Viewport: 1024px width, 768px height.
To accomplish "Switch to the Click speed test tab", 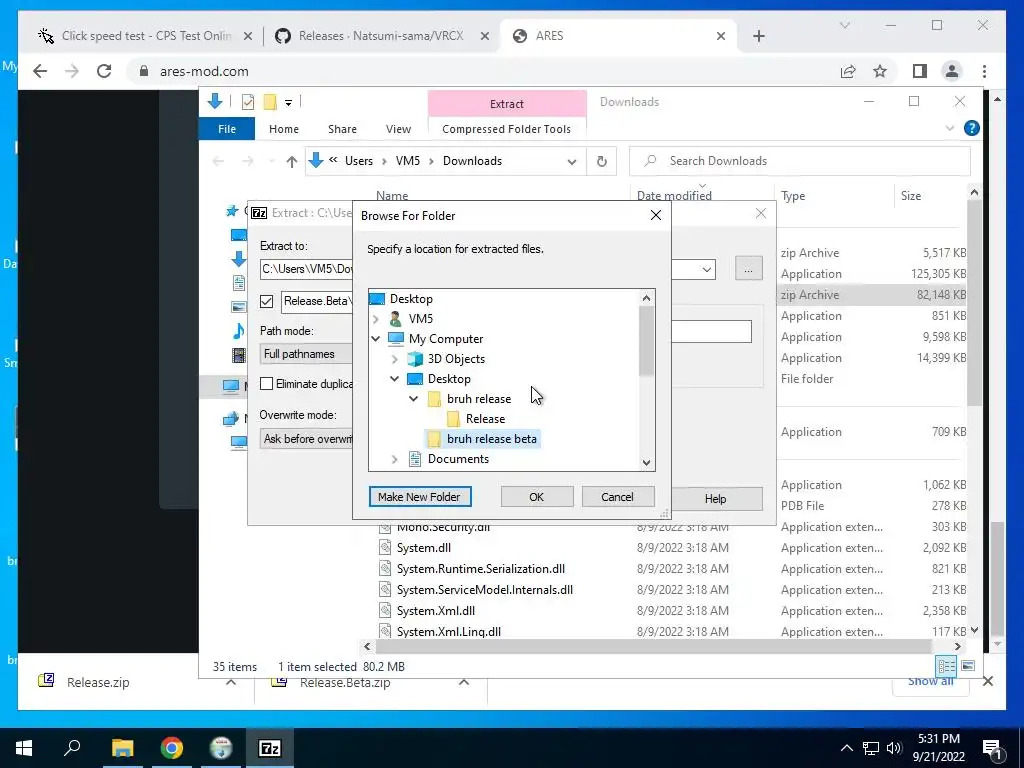I will (146, 36).
